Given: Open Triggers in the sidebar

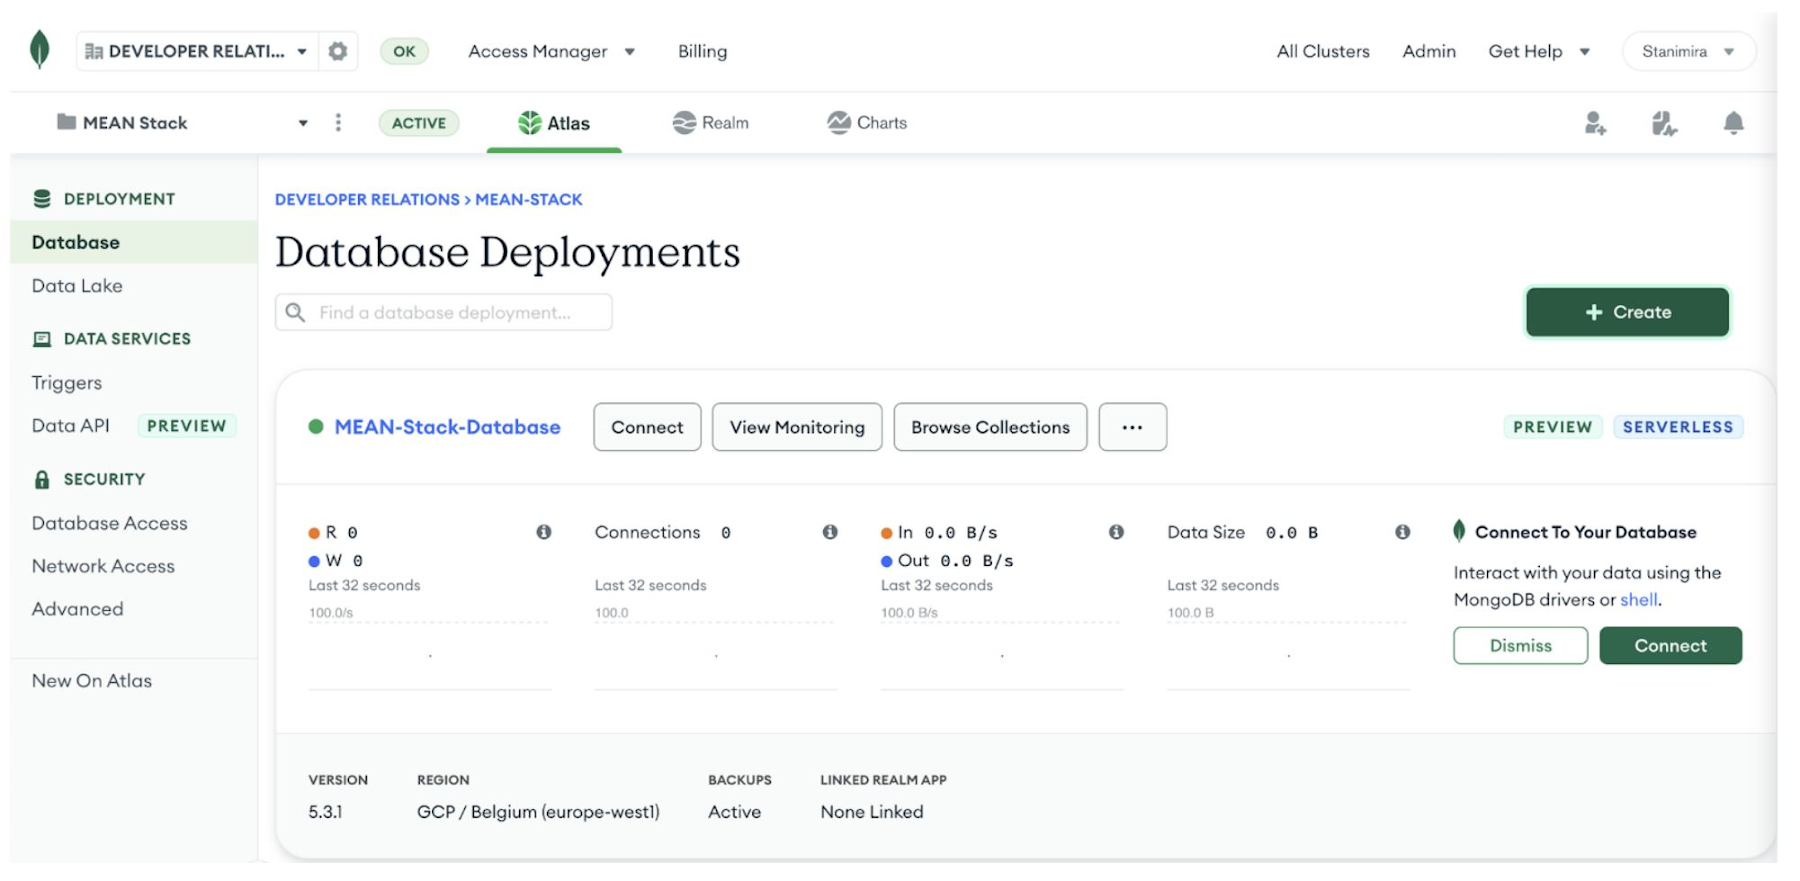Looking at the screenshot, I should [x=67, y=383].
